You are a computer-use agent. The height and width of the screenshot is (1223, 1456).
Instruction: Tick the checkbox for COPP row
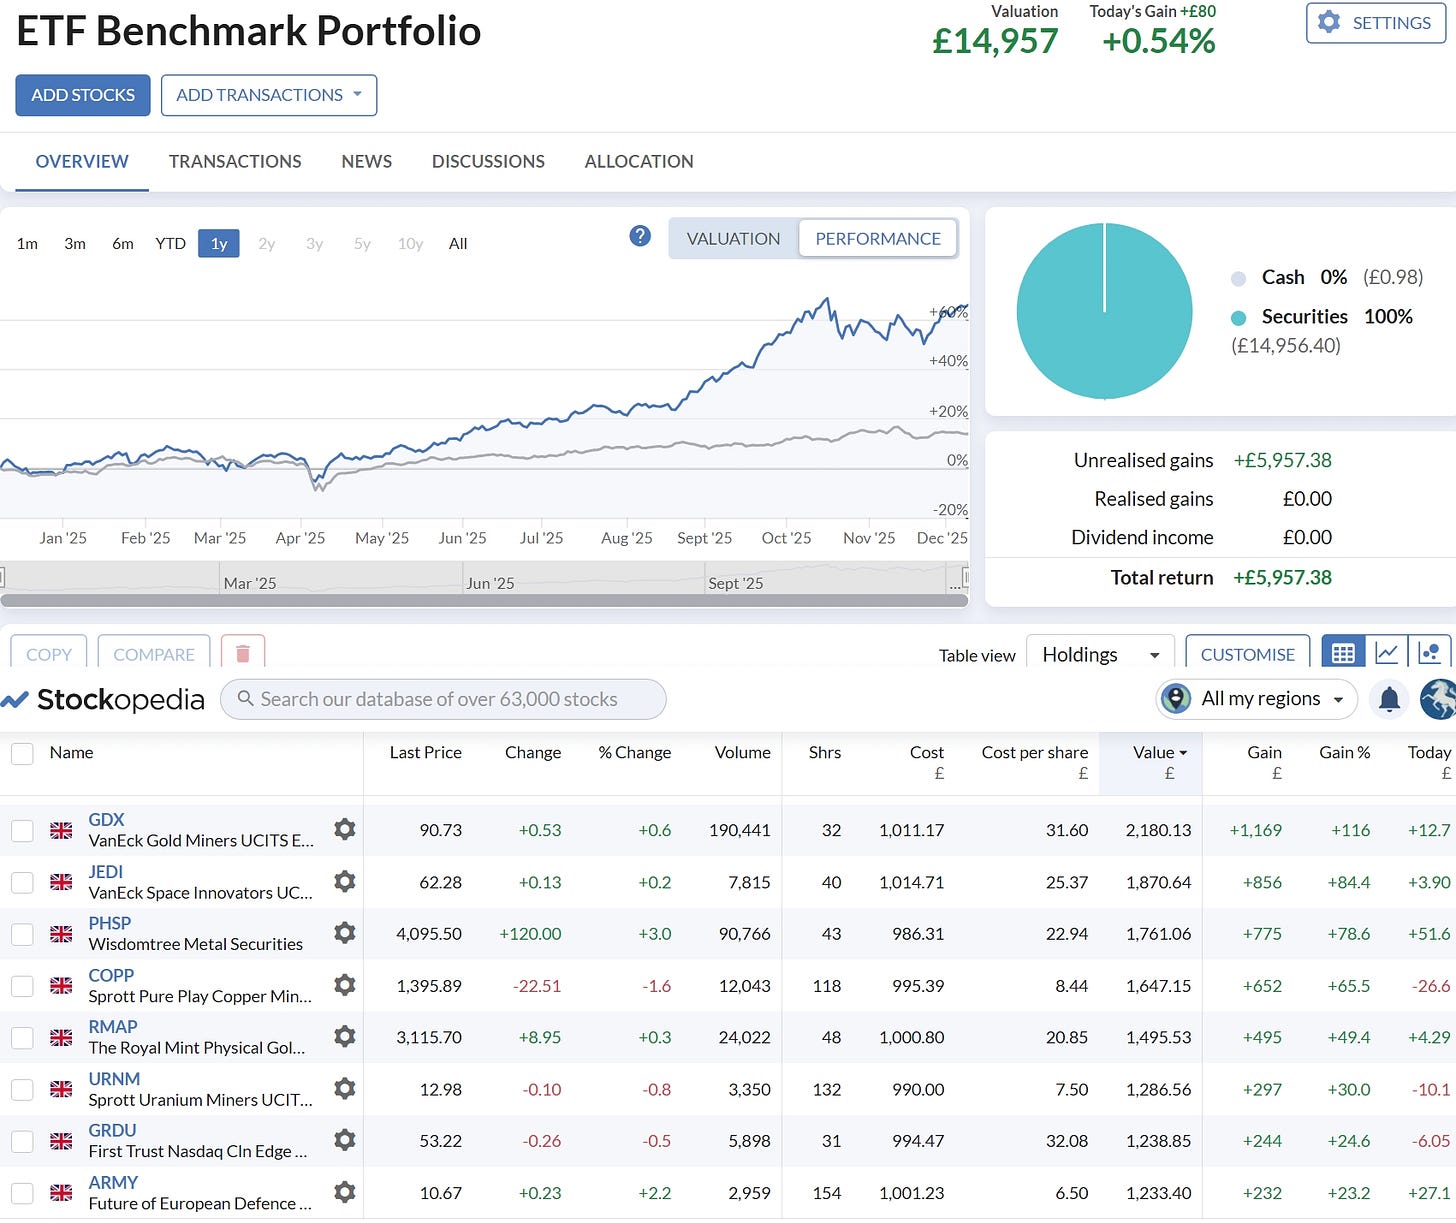(x=22, y=986)
